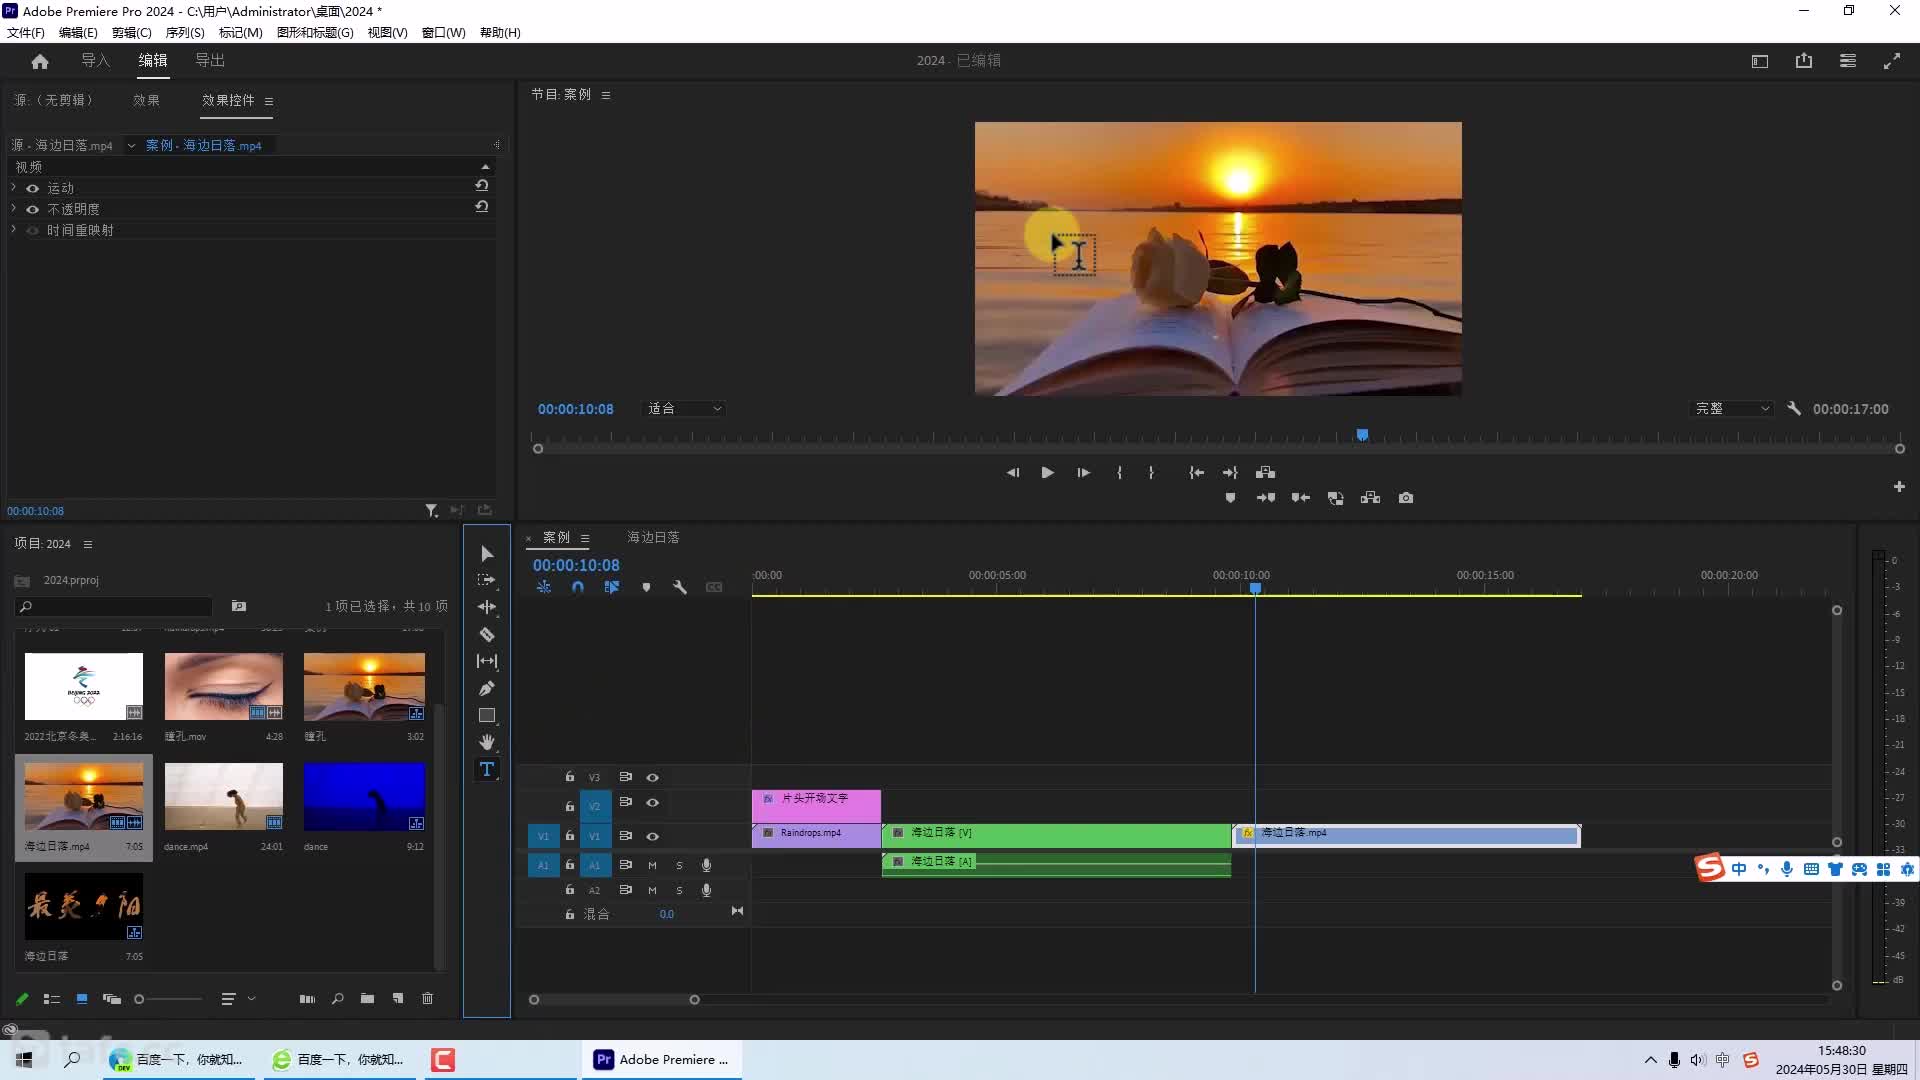Open the 文件(F) menu
This screenshot has height=1080, width=1920.
click(26, 33)
